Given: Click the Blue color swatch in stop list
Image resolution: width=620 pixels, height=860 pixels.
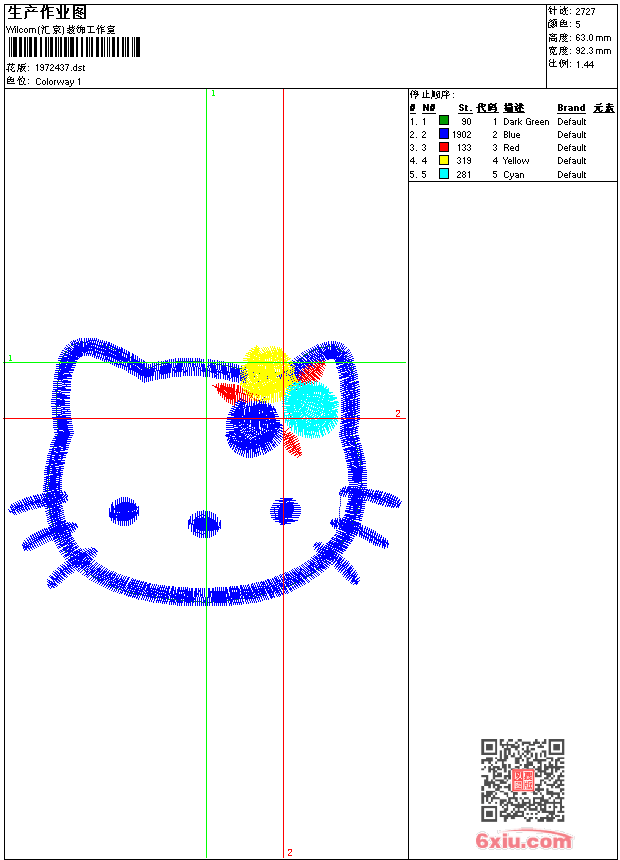Looking at the screenshot, I should click(444, 134).
